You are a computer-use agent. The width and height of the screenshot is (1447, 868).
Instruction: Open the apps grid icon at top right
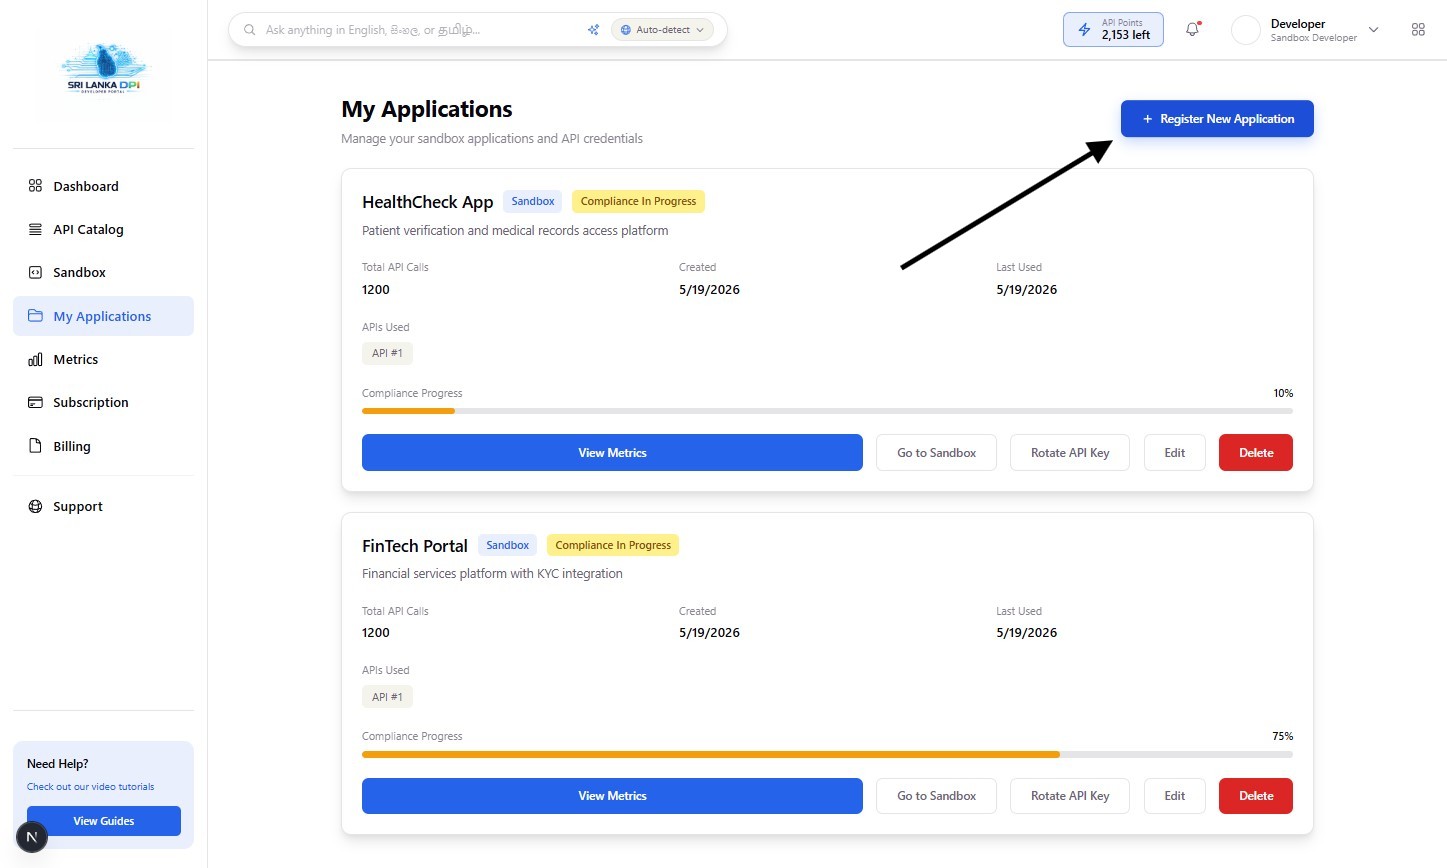(1418, 30)
